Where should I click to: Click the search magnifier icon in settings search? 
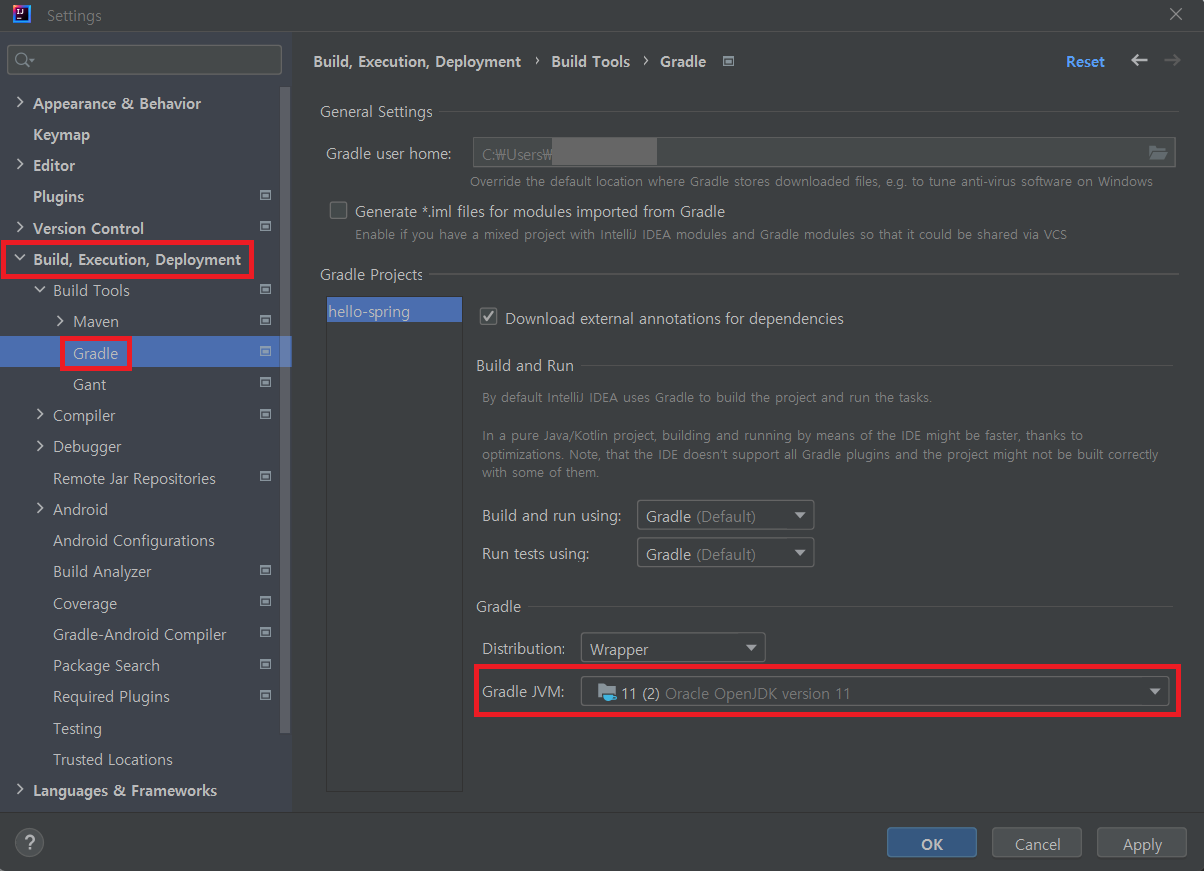point(24,60)
